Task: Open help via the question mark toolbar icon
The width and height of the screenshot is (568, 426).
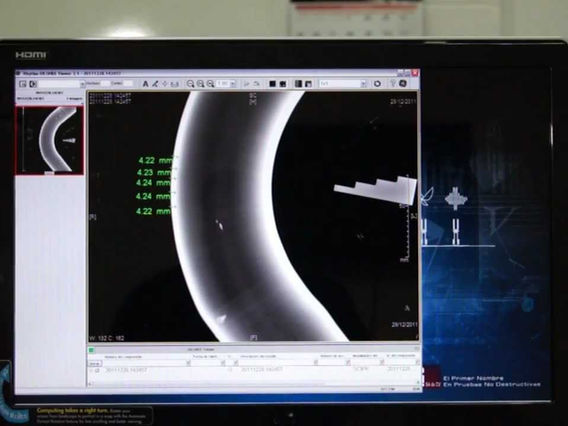Action: pos(392,84)
